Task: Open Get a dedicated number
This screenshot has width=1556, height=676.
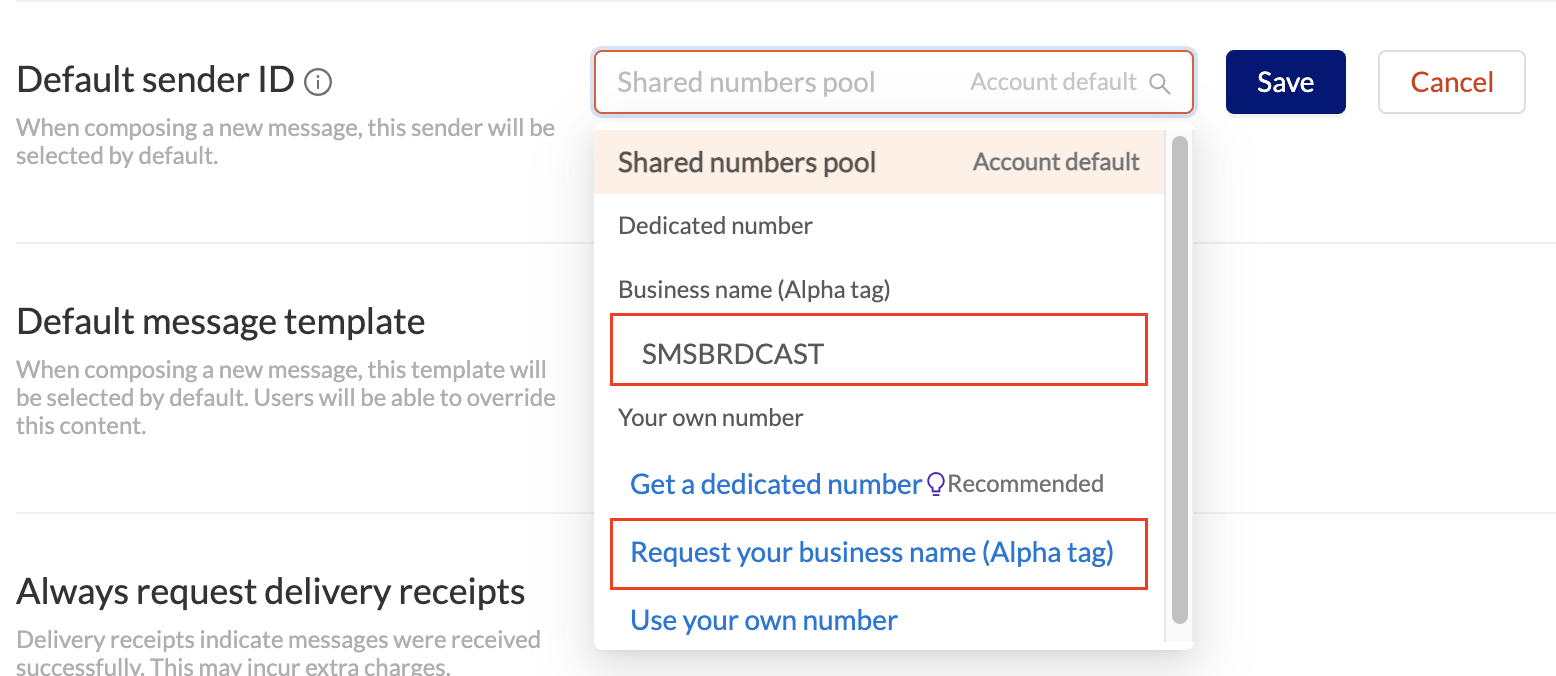Action: [x=776, y=483]
